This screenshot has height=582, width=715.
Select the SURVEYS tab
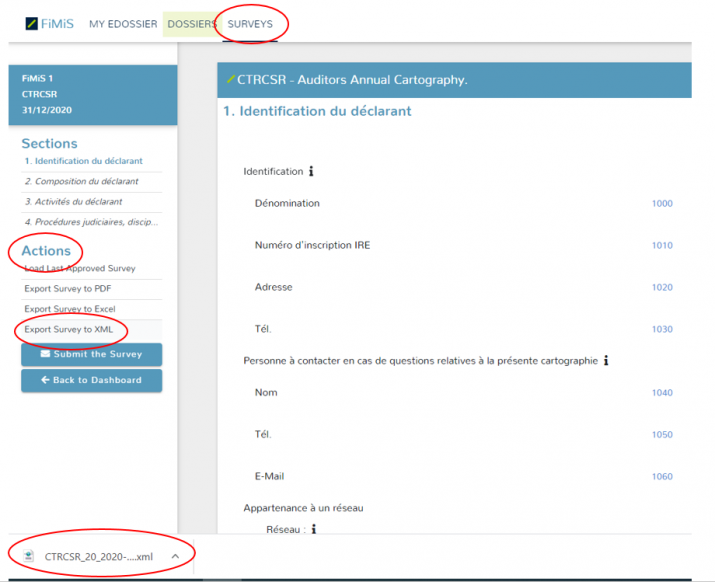point(250,24)
